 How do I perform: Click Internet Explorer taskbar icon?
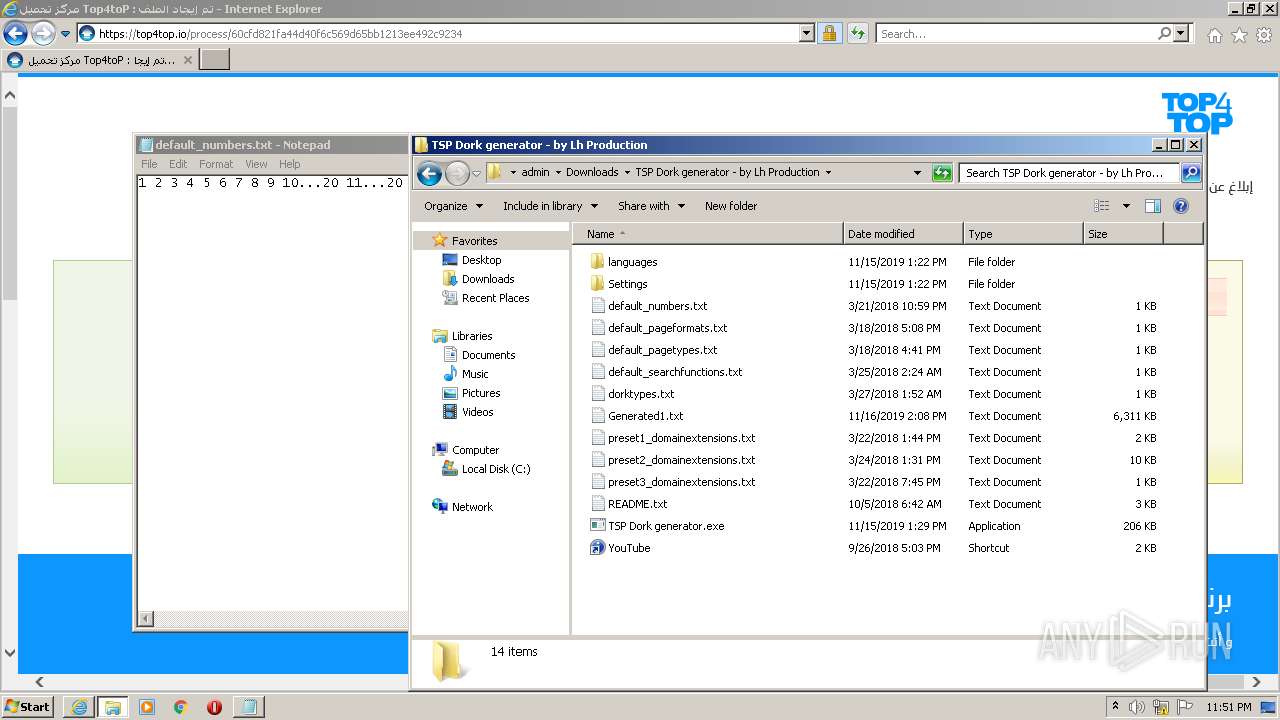[x=79, y=707]
